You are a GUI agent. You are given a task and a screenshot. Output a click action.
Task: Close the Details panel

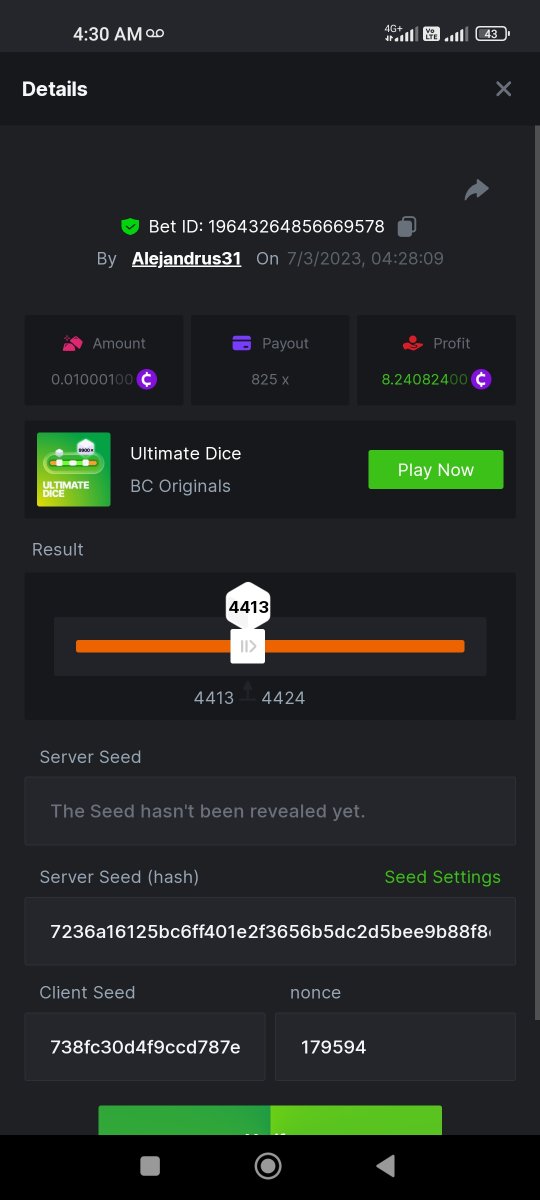click(x=504, y=89)
